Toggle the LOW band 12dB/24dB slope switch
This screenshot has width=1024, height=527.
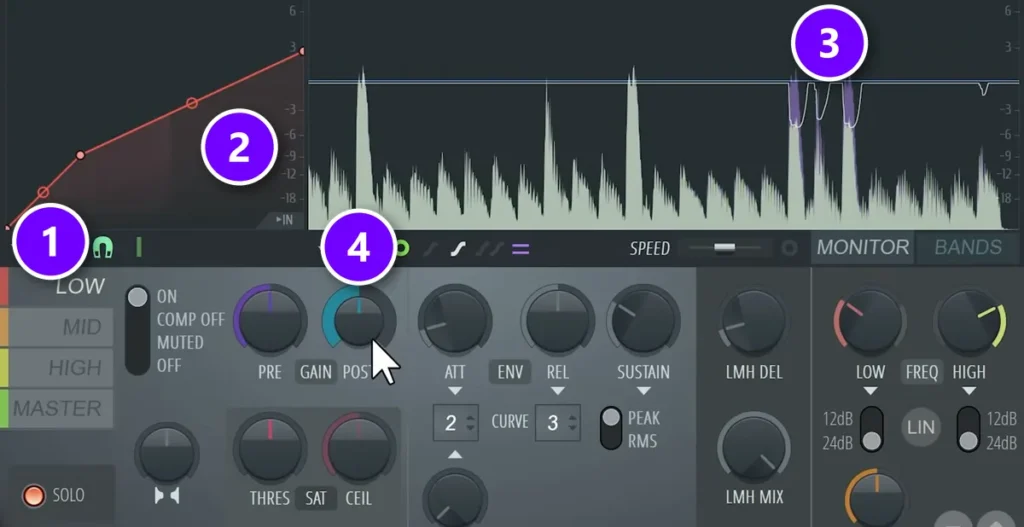[x=871, y=429]
